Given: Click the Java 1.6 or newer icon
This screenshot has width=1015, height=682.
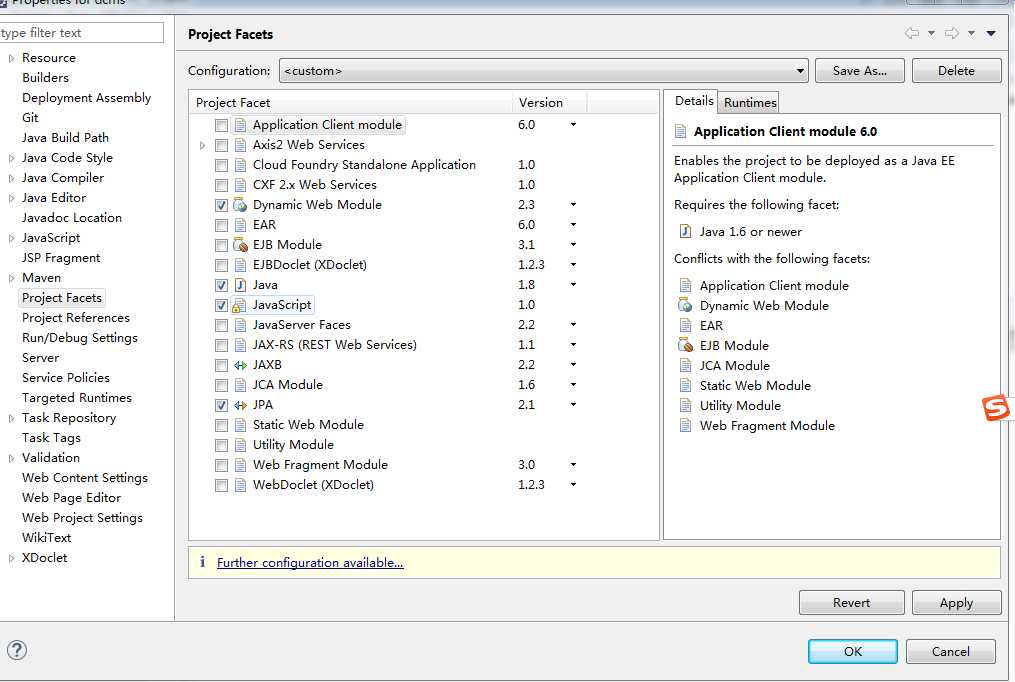Looking at the screenshot, I should point(685,232).
